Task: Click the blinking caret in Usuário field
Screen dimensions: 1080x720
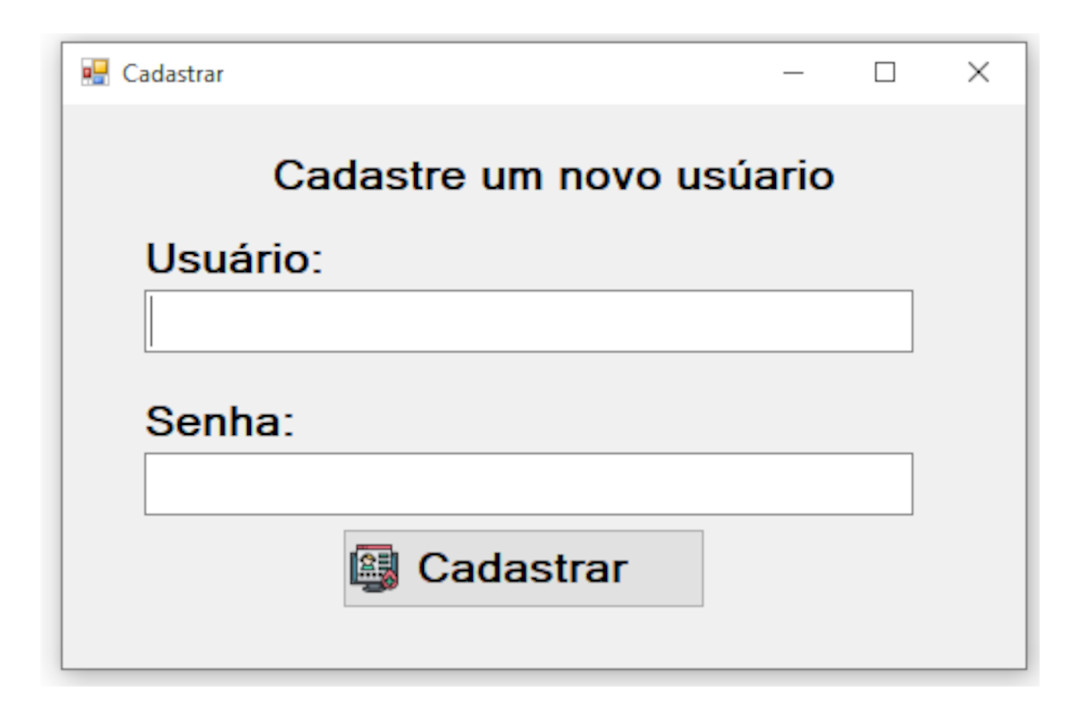Action: pos(152,321)
